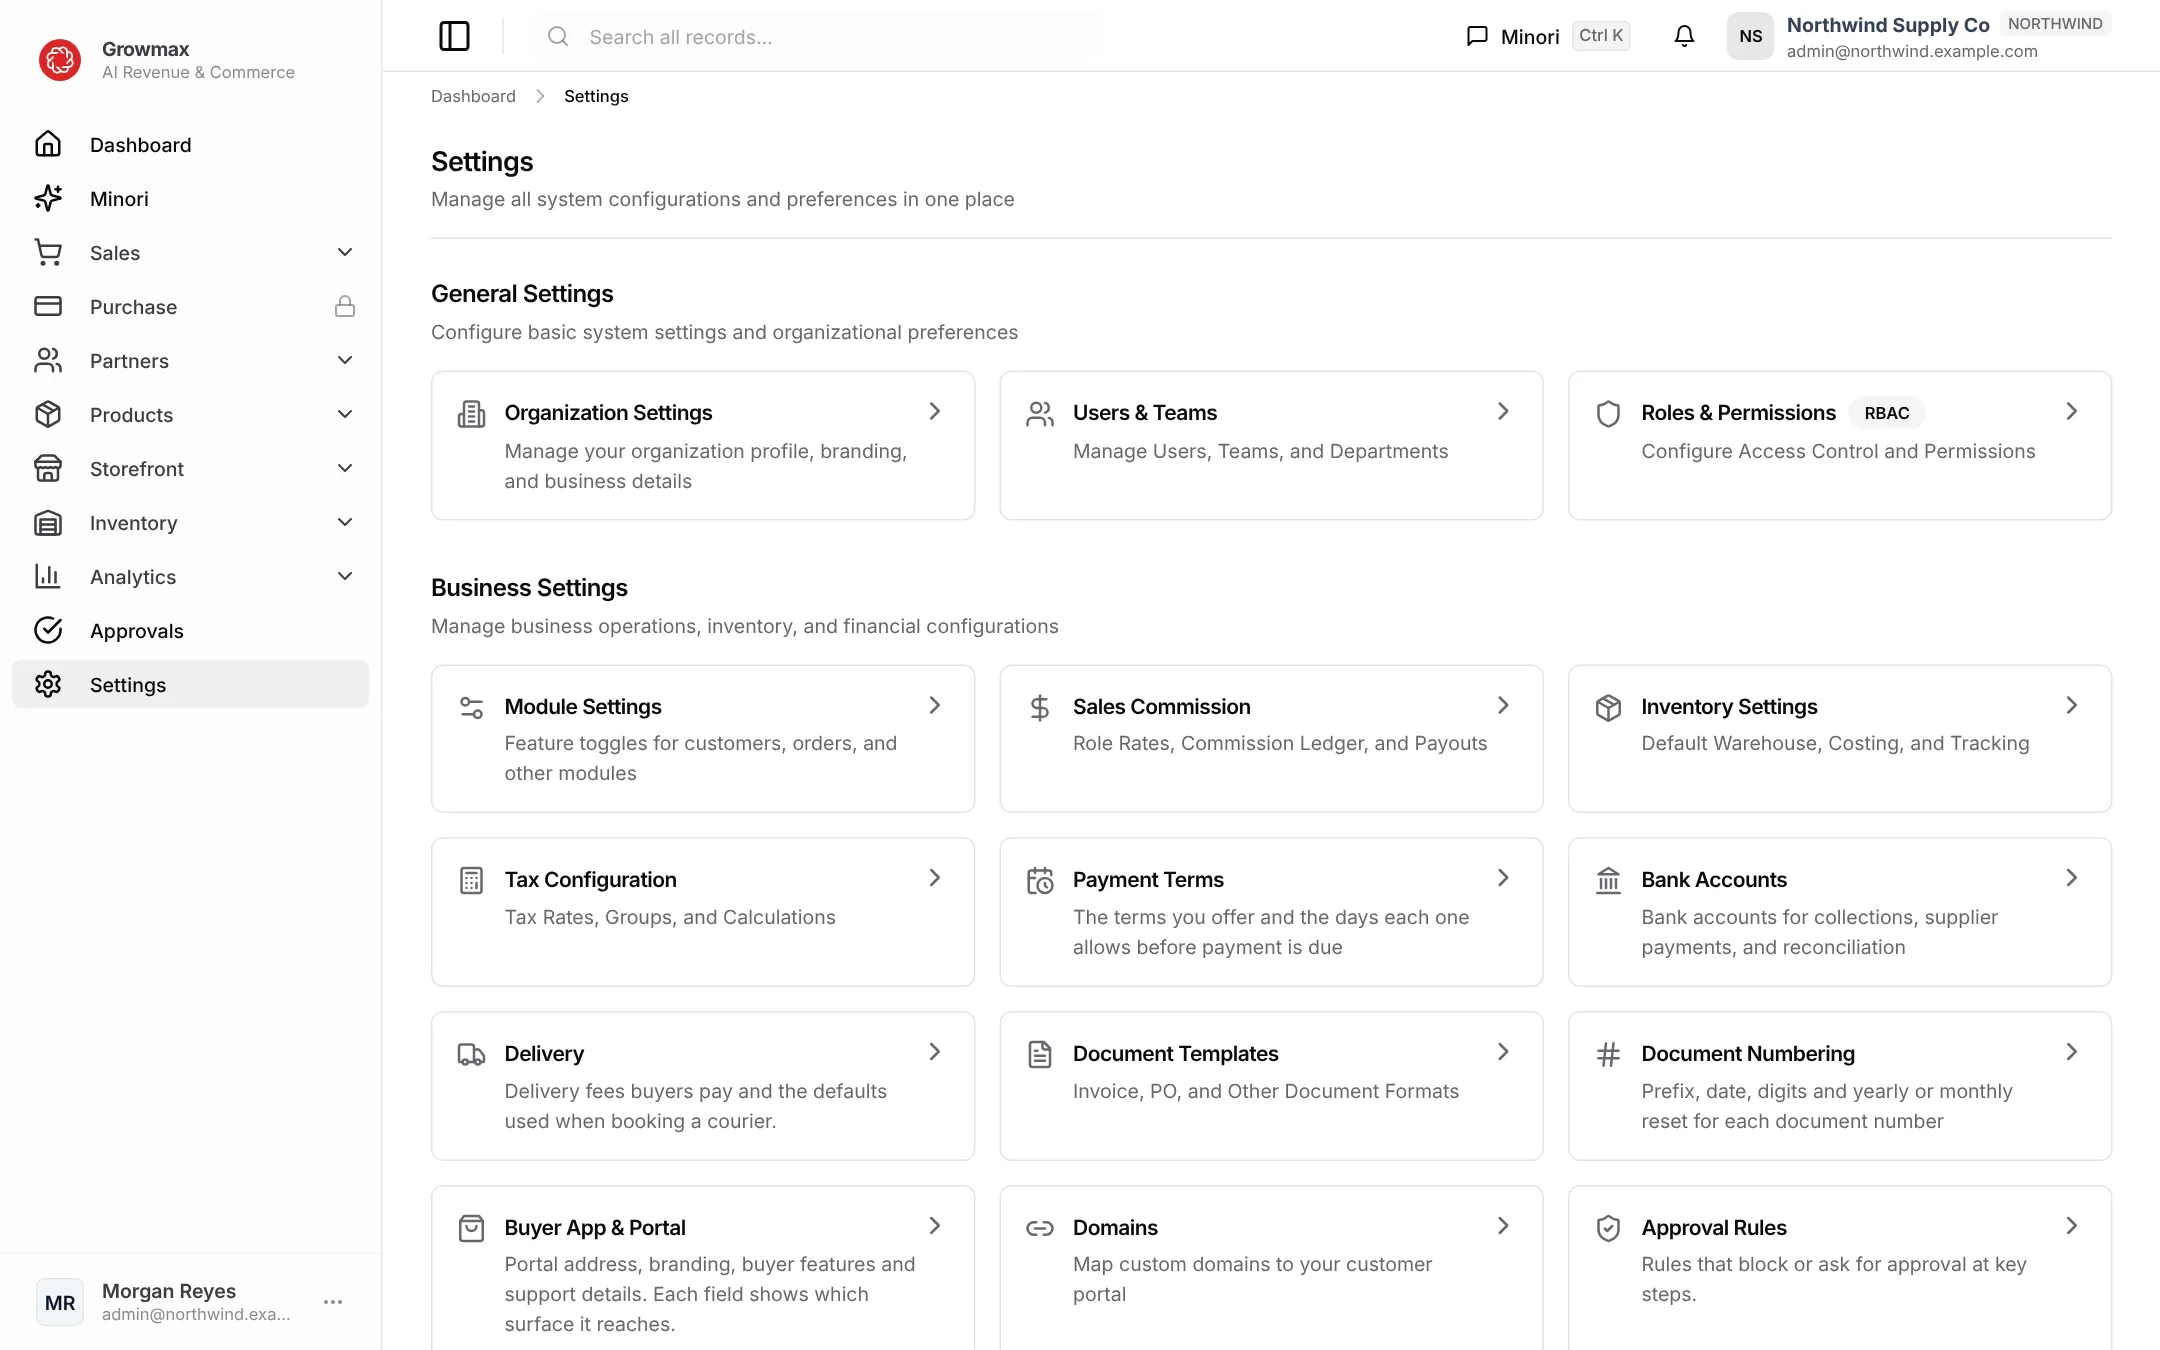Open notifications bell

click(1684, 36)
